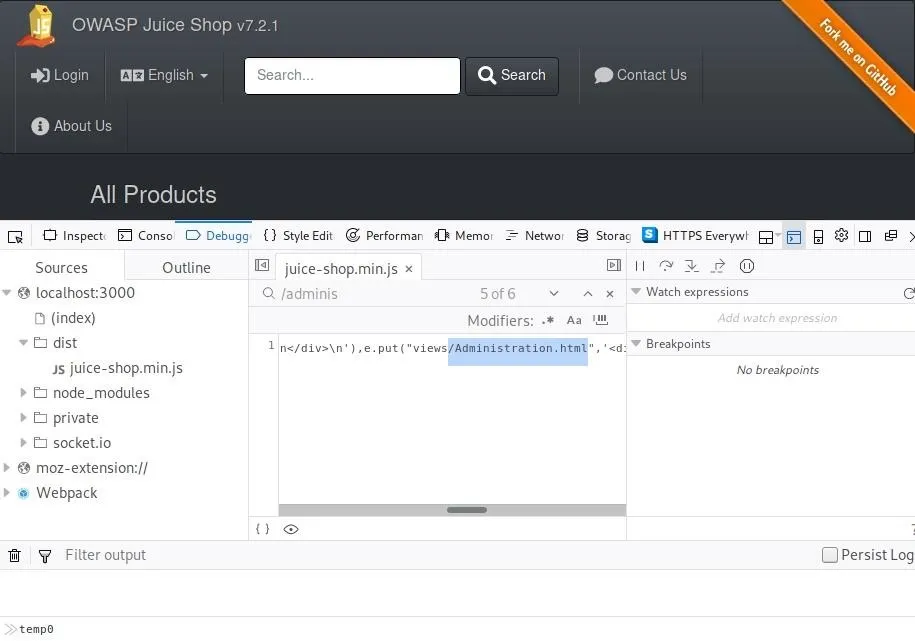Image resolution: width=915 pixels, height=641 pixels.
Task: Enable the Persist Logs checkbox
Action: (x=829, y=555)
